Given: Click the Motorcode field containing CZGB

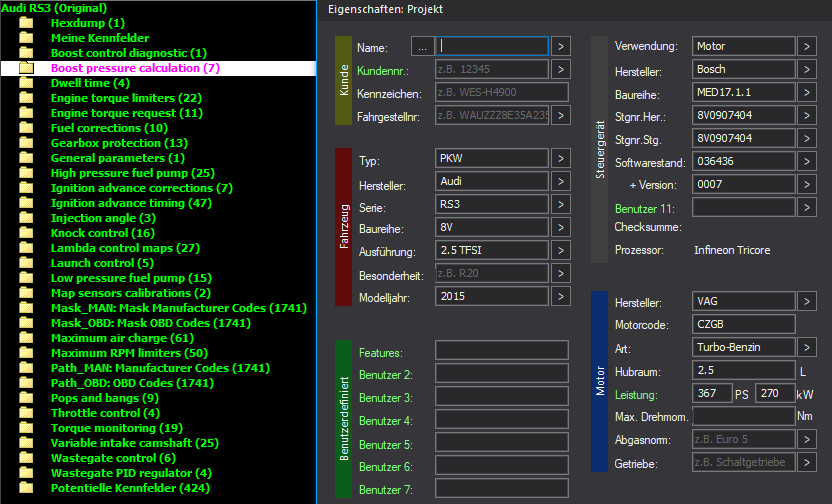Looking at the screenshot, I should [743, 324].
